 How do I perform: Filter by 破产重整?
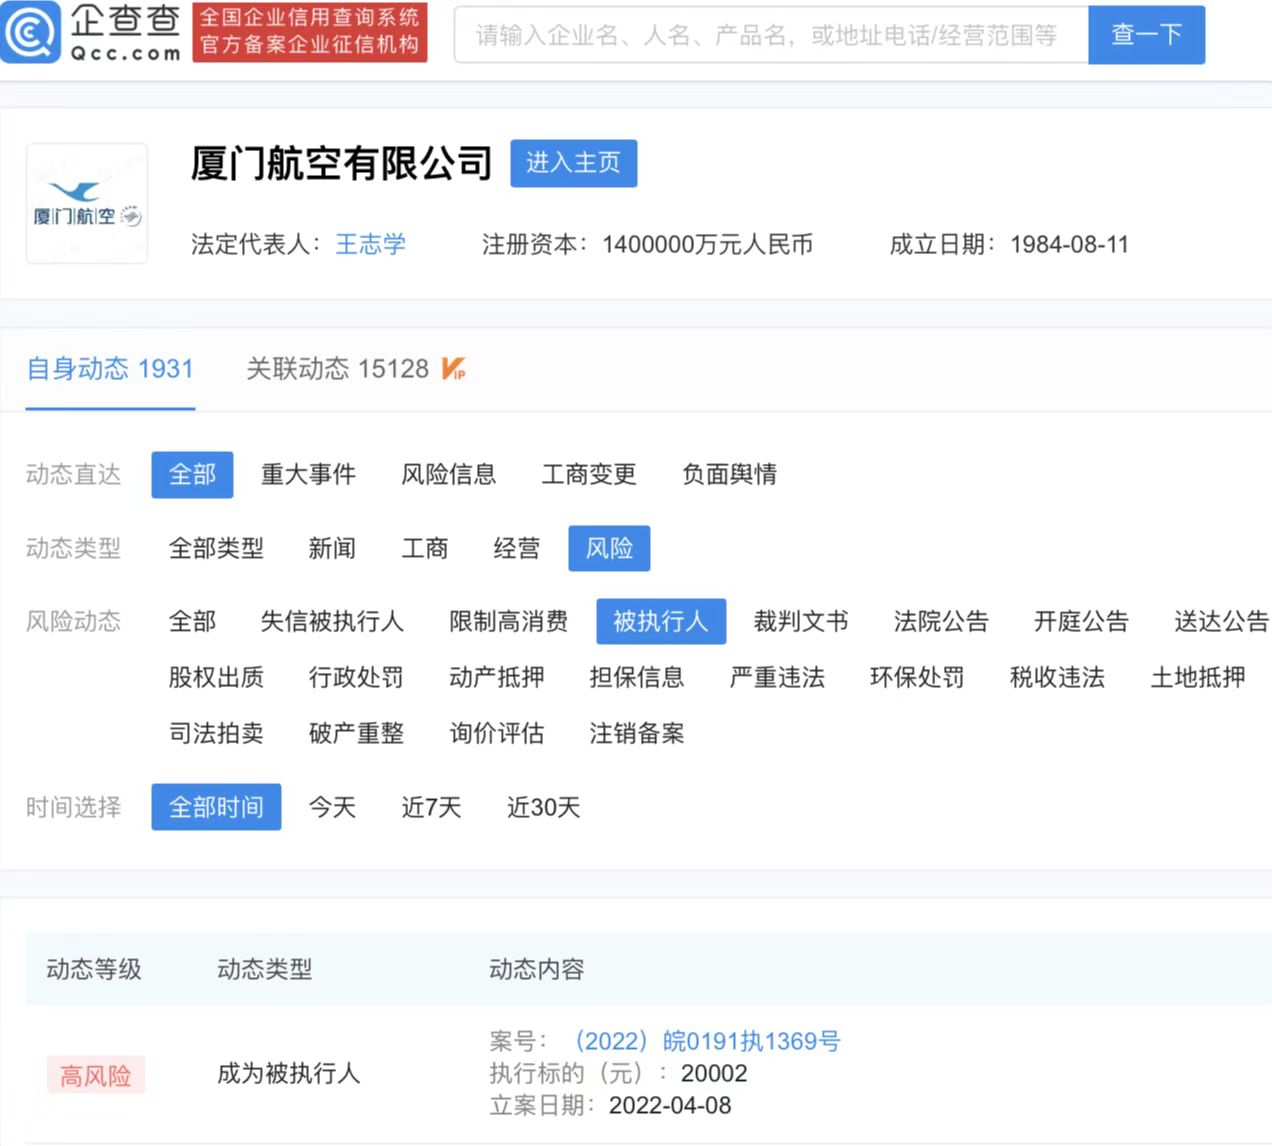[356, 733]
